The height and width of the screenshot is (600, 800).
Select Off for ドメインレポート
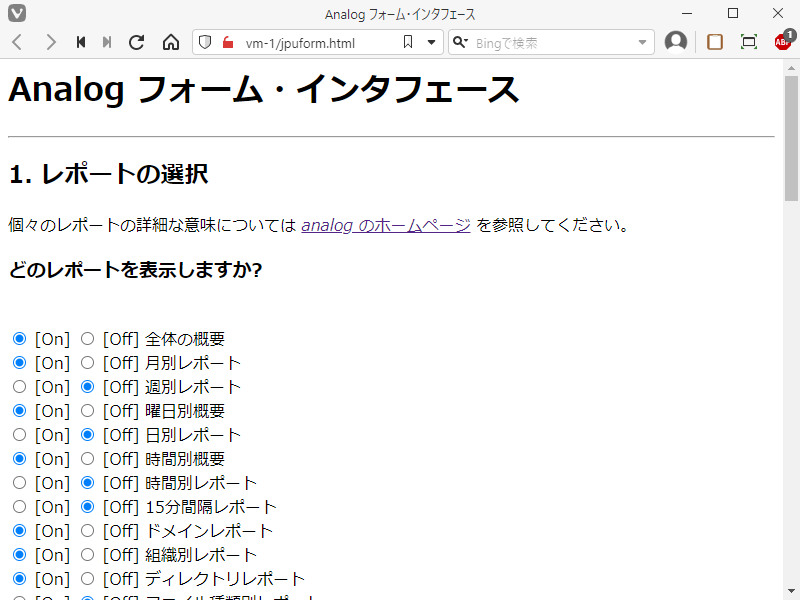88,531
